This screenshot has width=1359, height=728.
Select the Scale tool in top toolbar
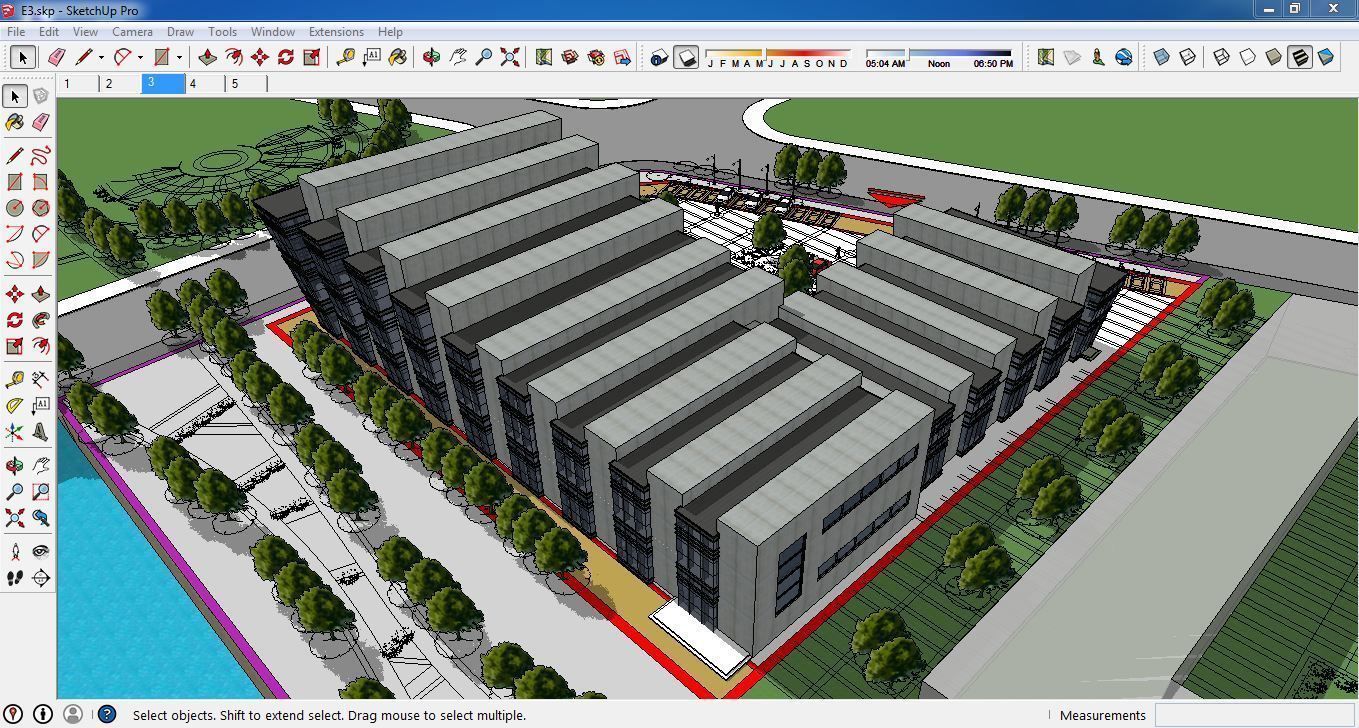[x=311, y=58]
